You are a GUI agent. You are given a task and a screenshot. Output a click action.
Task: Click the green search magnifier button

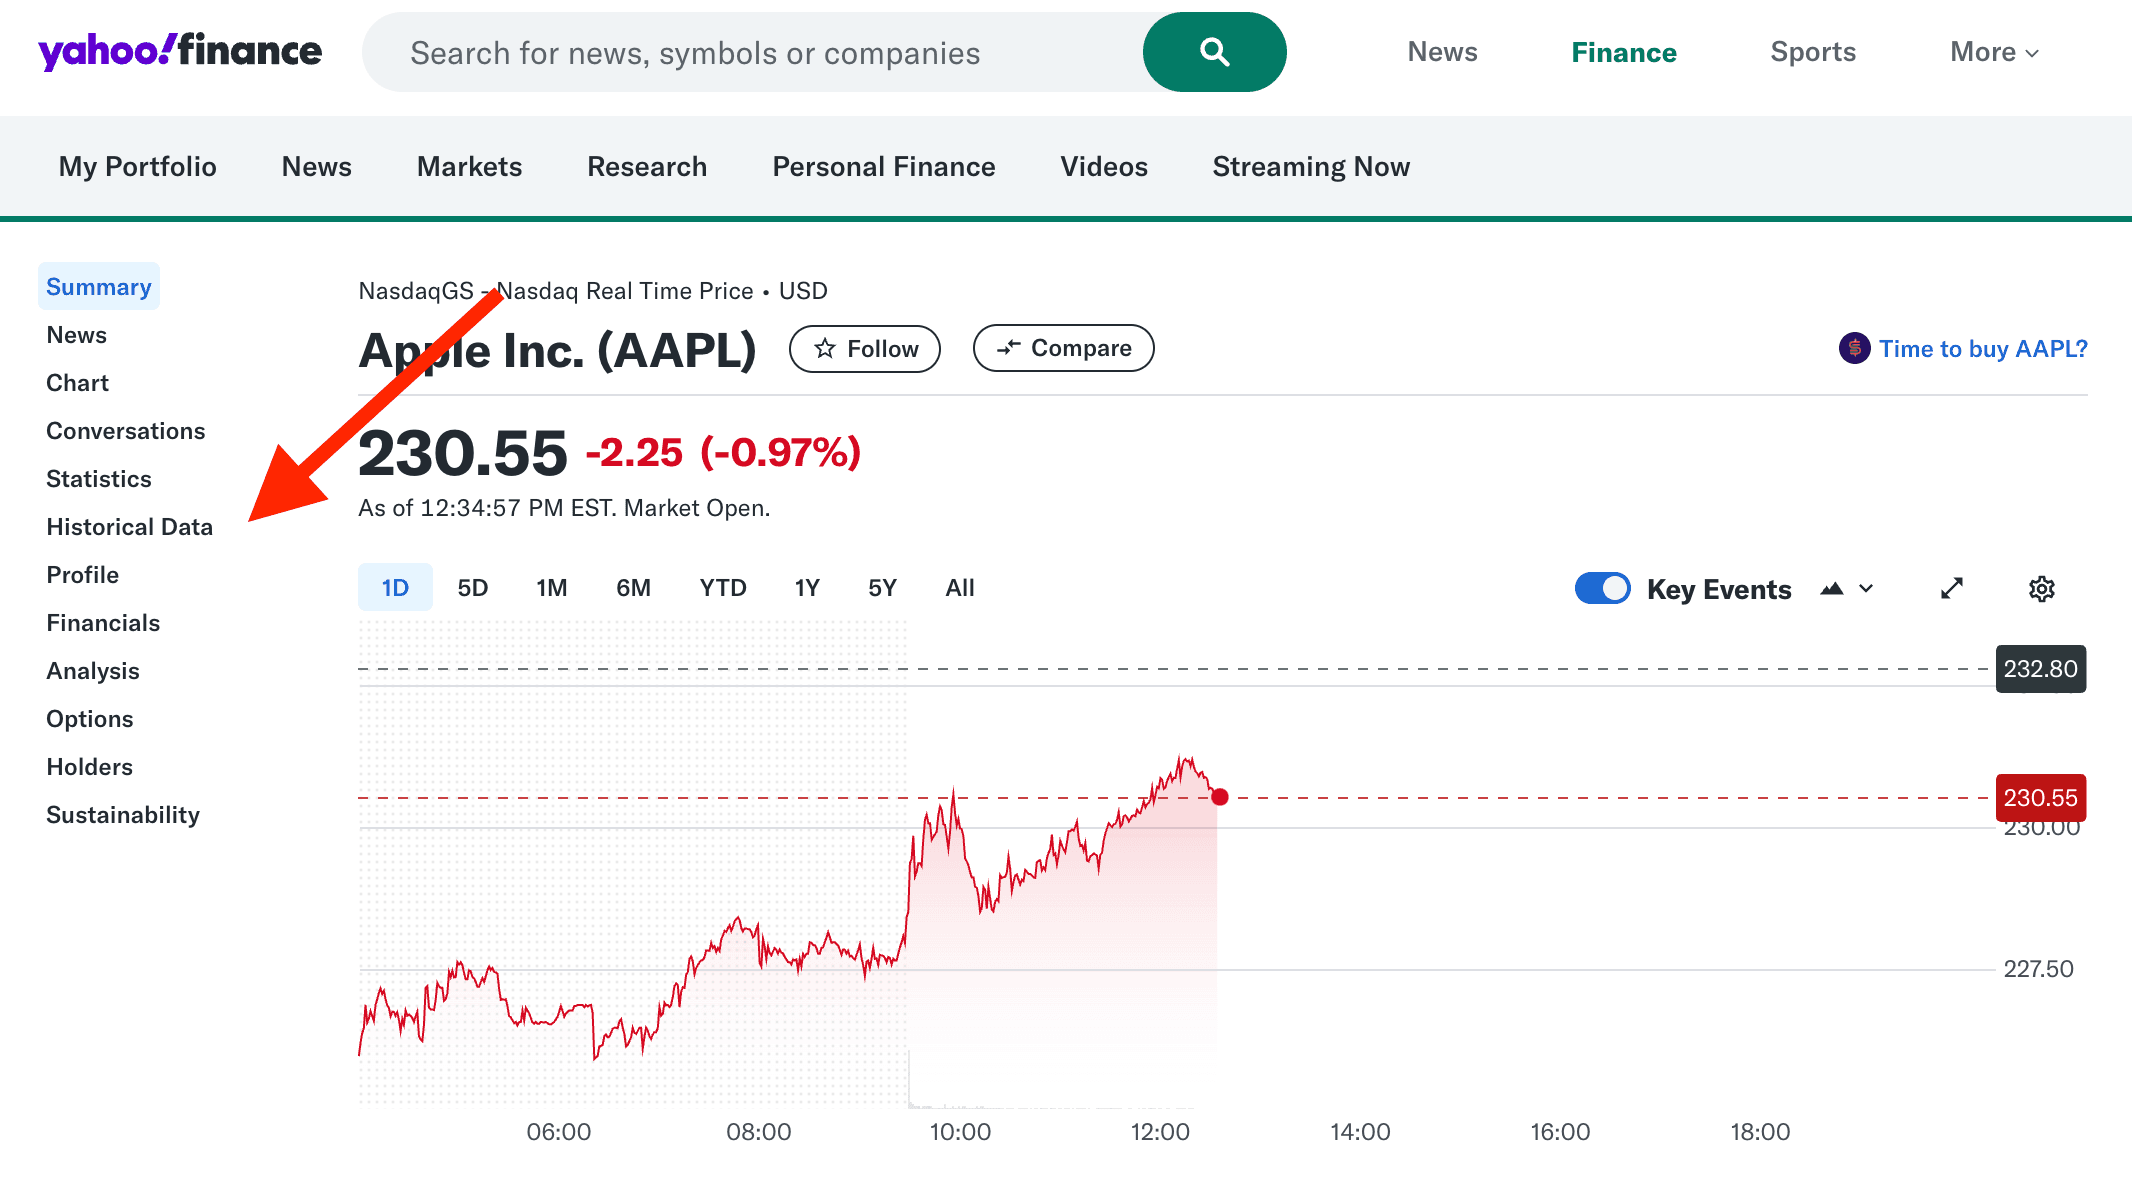click(x=1214, y=52)
